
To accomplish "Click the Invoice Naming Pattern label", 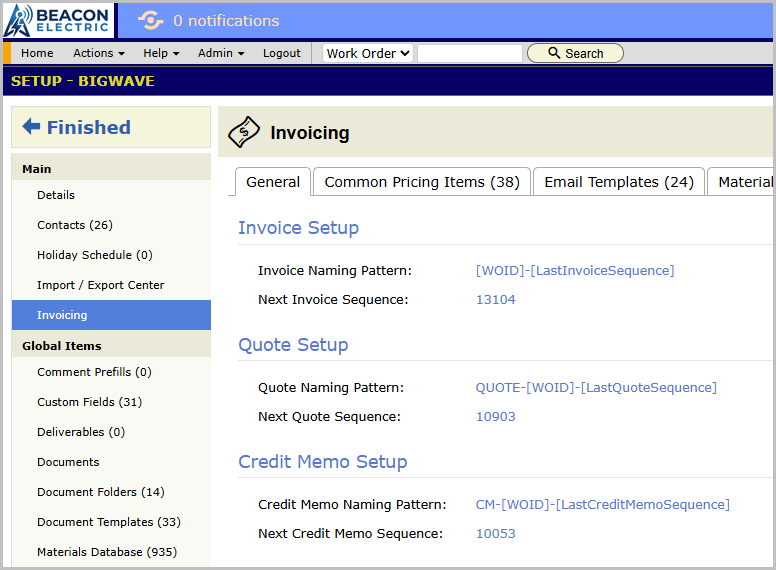I will click(x=335, y=271).
